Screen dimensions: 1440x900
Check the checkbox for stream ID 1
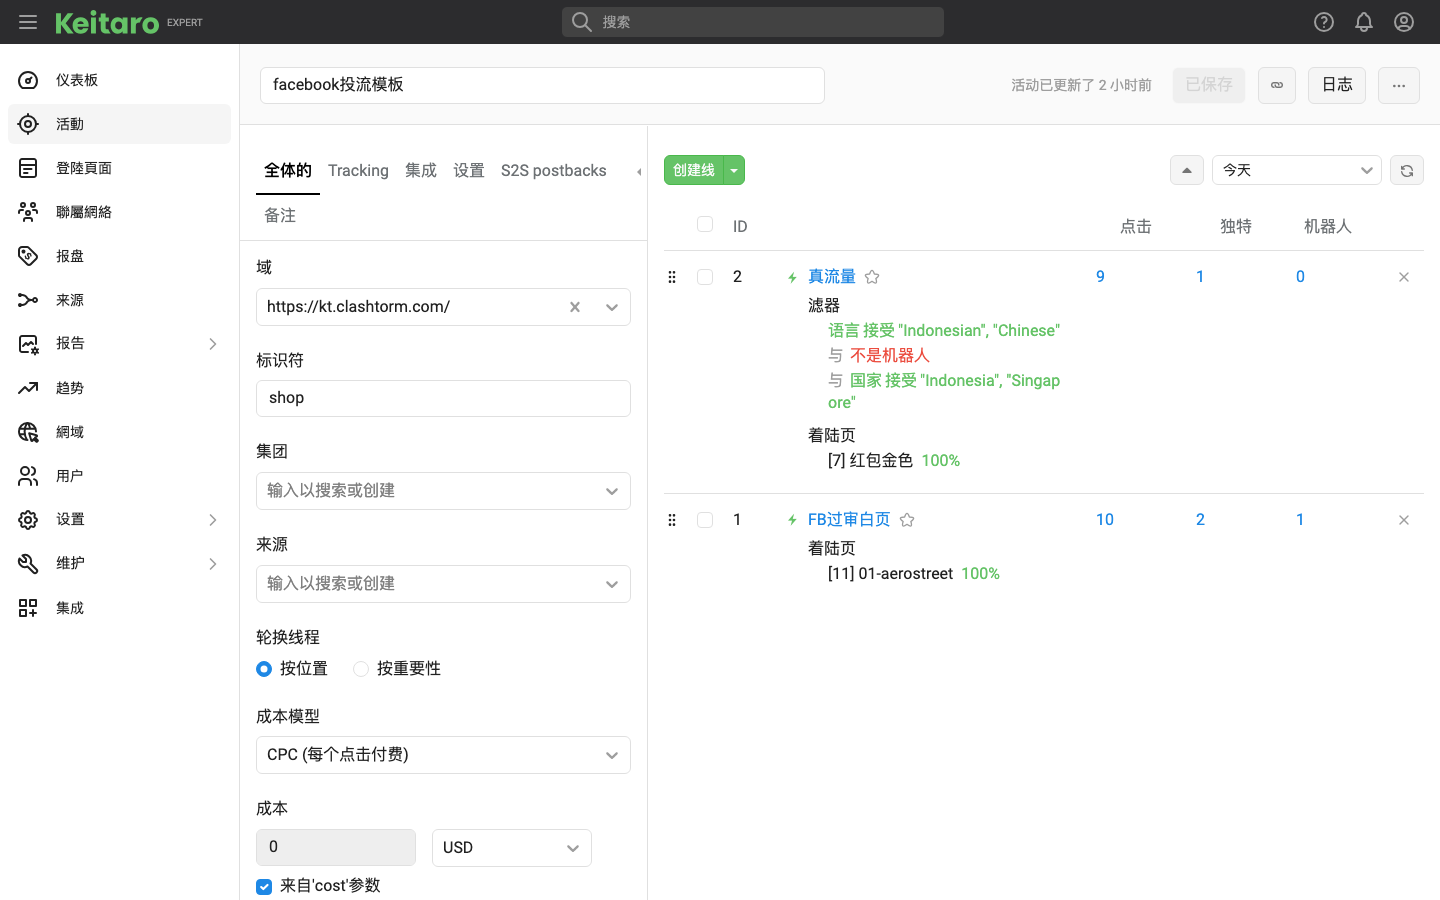pos(705,520)
